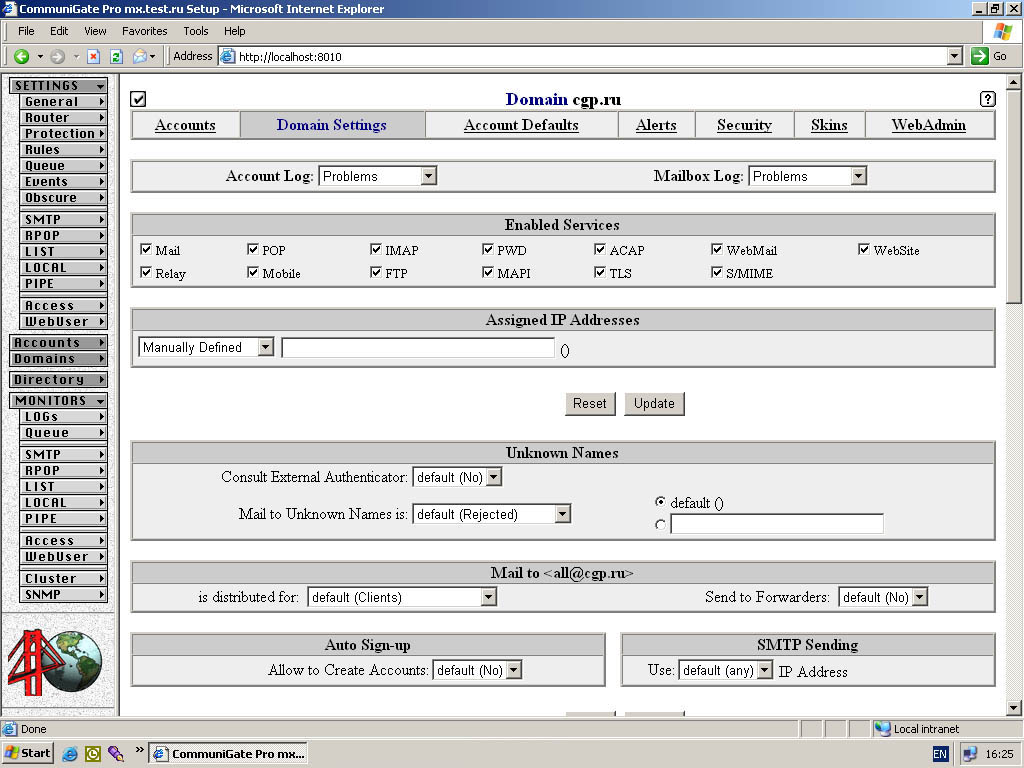Disable the Relay service checkbox
Image resolution: width=1024 pixels, height=768 pixels.
(146, 272)
